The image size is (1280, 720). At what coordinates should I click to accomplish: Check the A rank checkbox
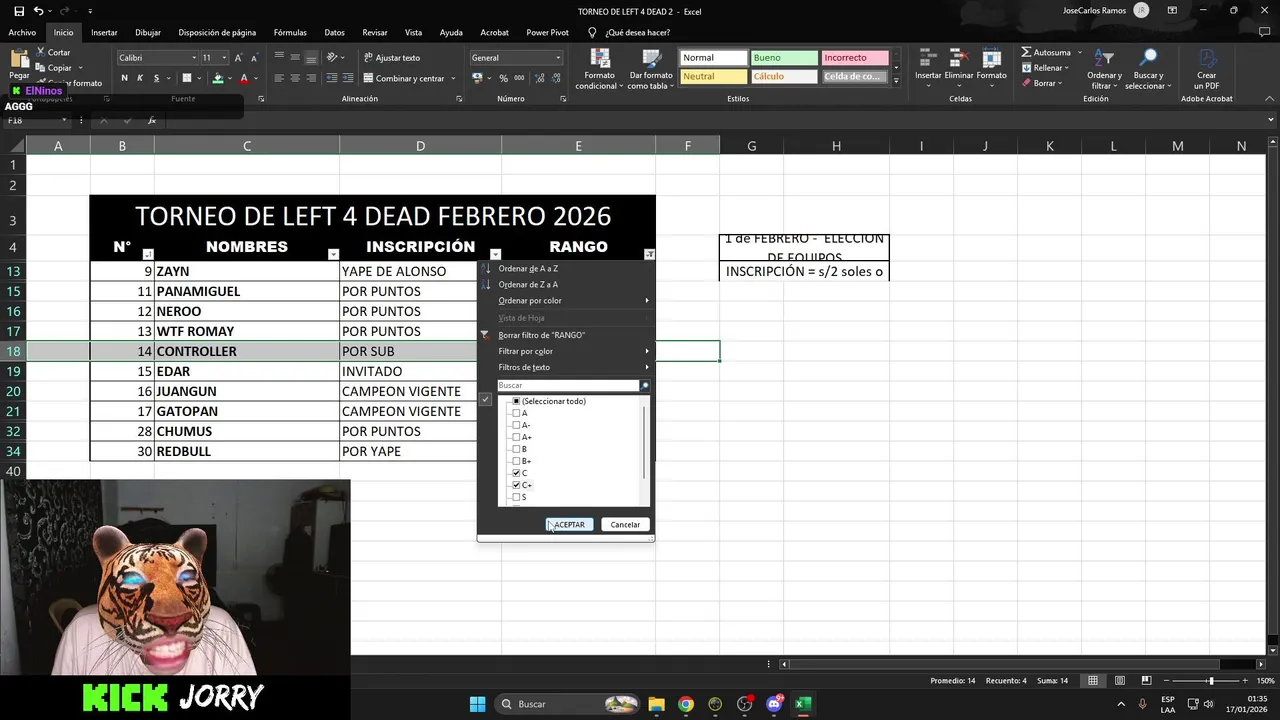[x=517, y=413]
